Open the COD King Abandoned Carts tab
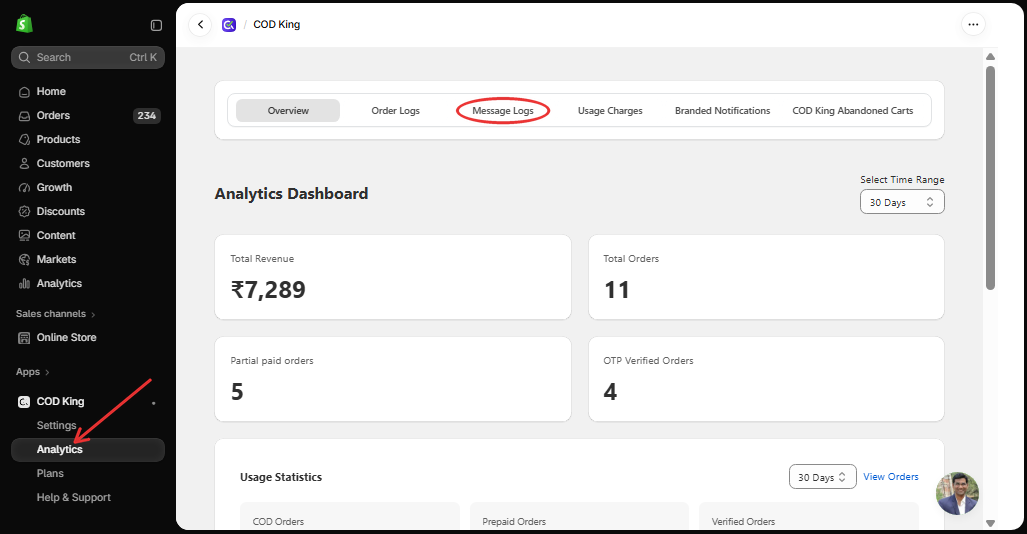The height and width of the screenshot is (534, 1027). coord(853,111)
